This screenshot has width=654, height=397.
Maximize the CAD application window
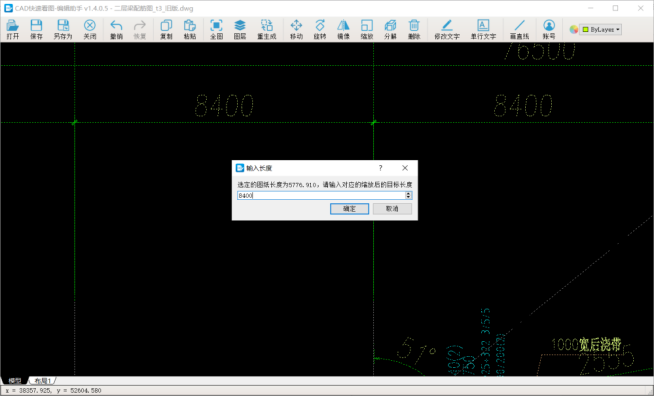pyautogui.click(x=615, y=8)
